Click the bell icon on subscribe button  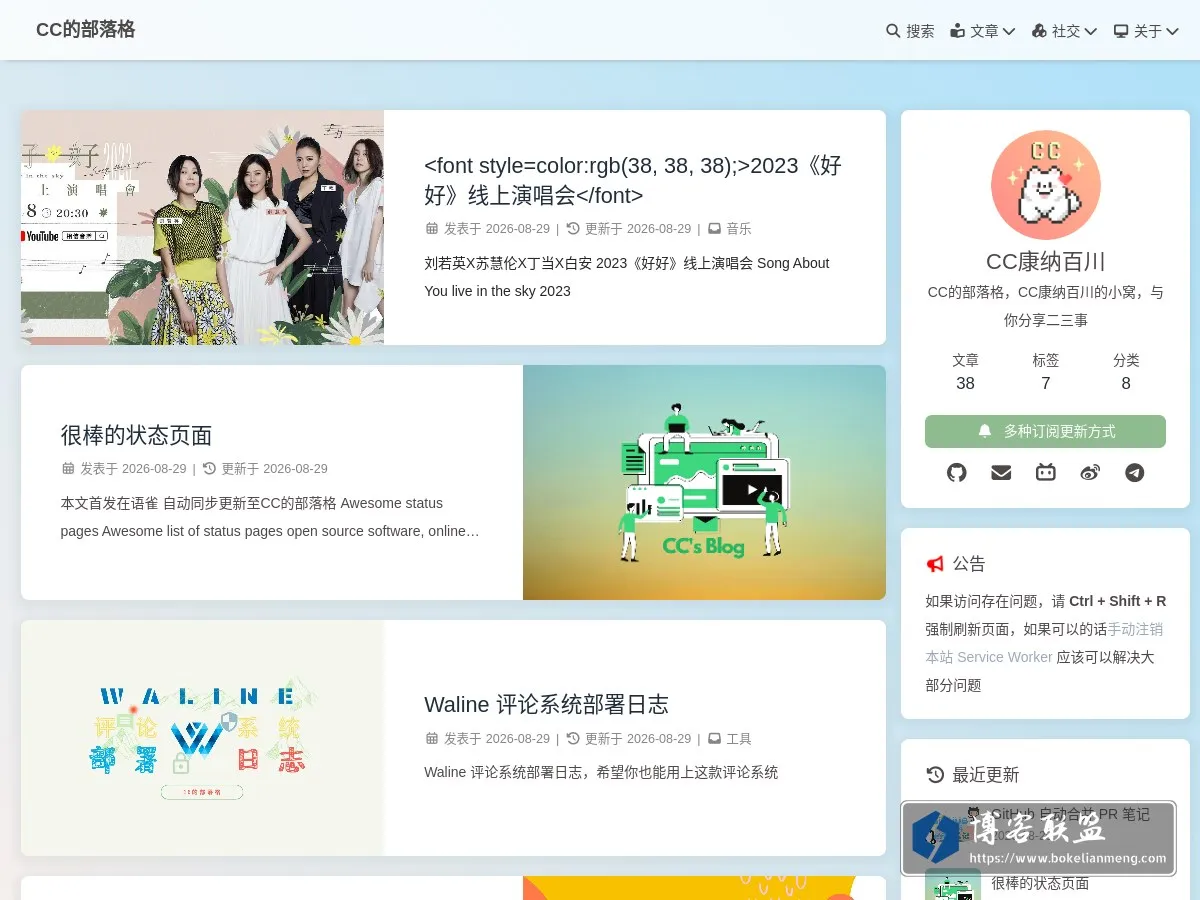[x=985, y=431]
